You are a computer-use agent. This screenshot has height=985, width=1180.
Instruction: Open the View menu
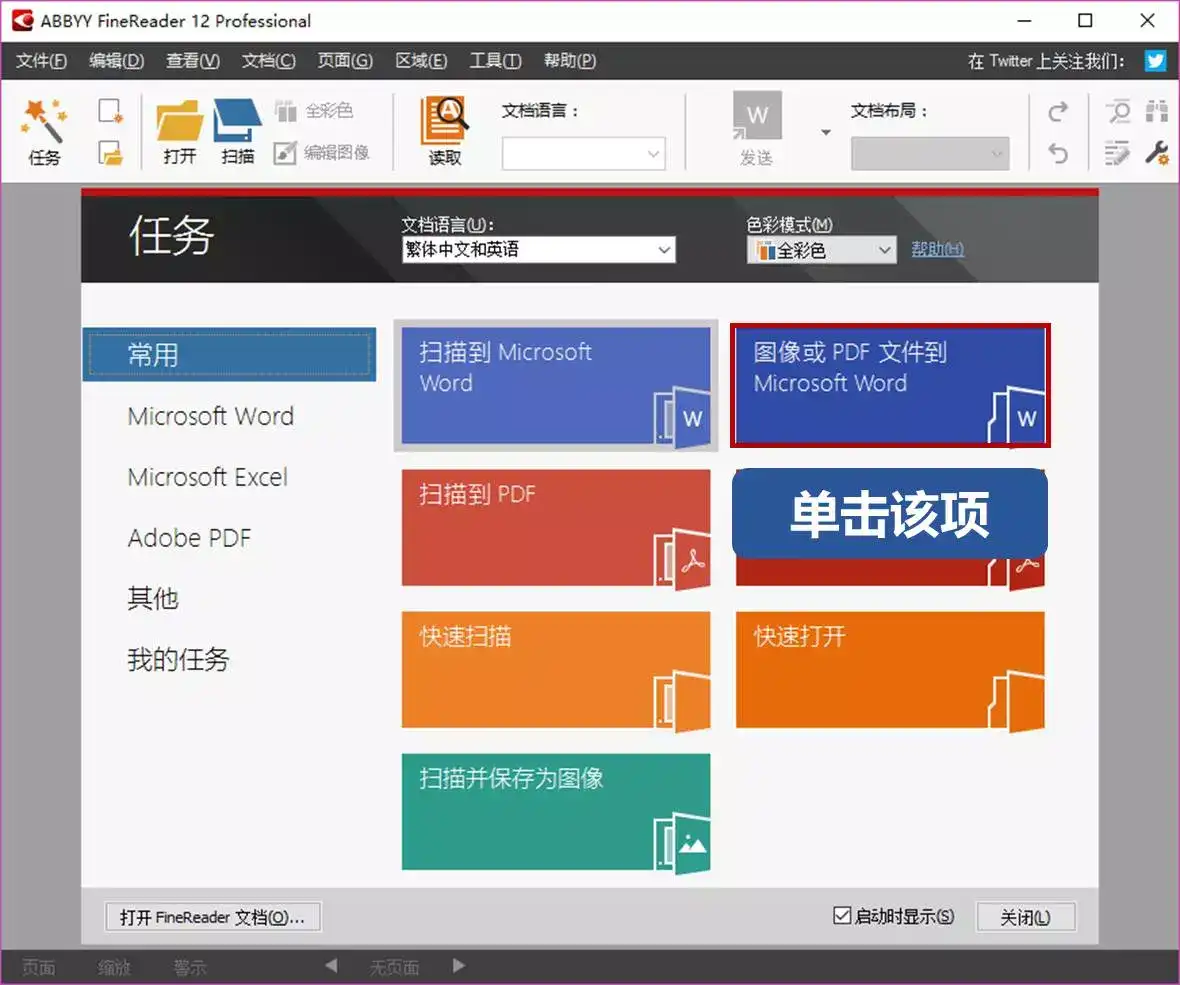point(193,60)
